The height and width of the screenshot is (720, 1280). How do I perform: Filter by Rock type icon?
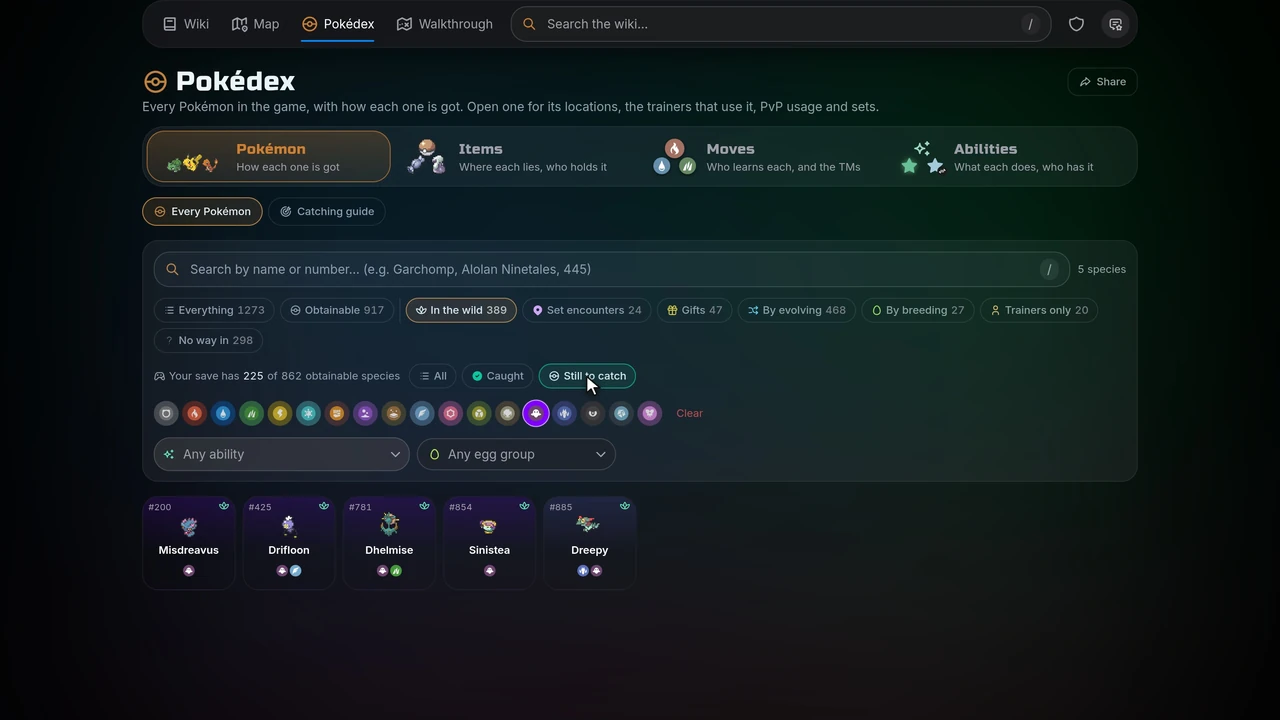click(508, 413)
